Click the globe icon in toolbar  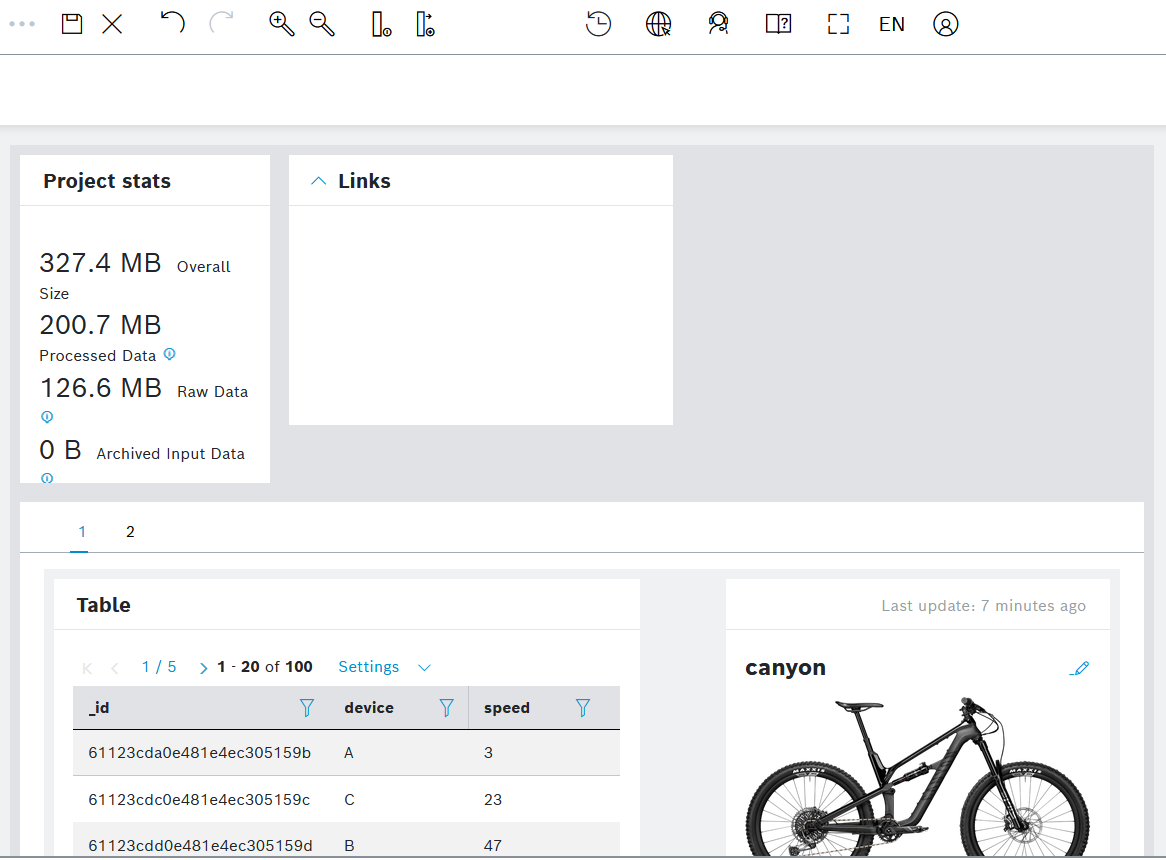(x=658, y=24)
